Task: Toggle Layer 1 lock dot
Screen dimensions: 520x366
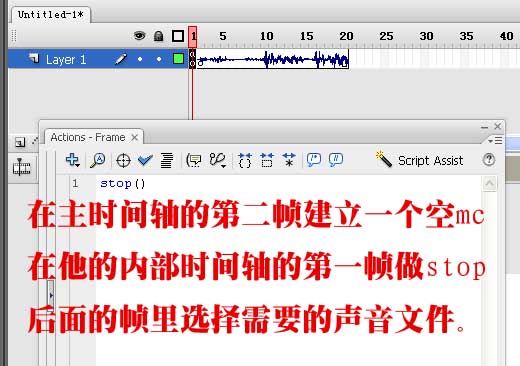Action: [159, 59]
